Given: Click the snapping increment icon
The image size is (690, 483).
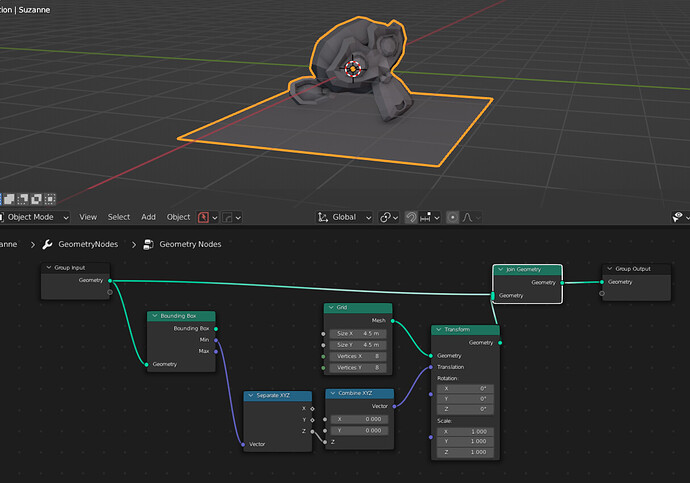Looking at the screenshot, I should (x=425, y=217).
